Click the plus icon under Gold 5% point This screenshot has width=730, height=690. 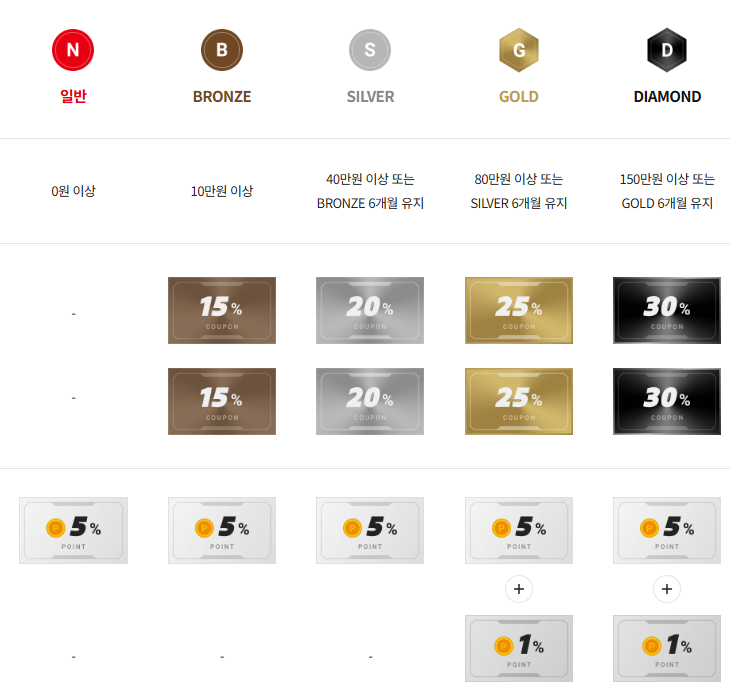(519, 589)
